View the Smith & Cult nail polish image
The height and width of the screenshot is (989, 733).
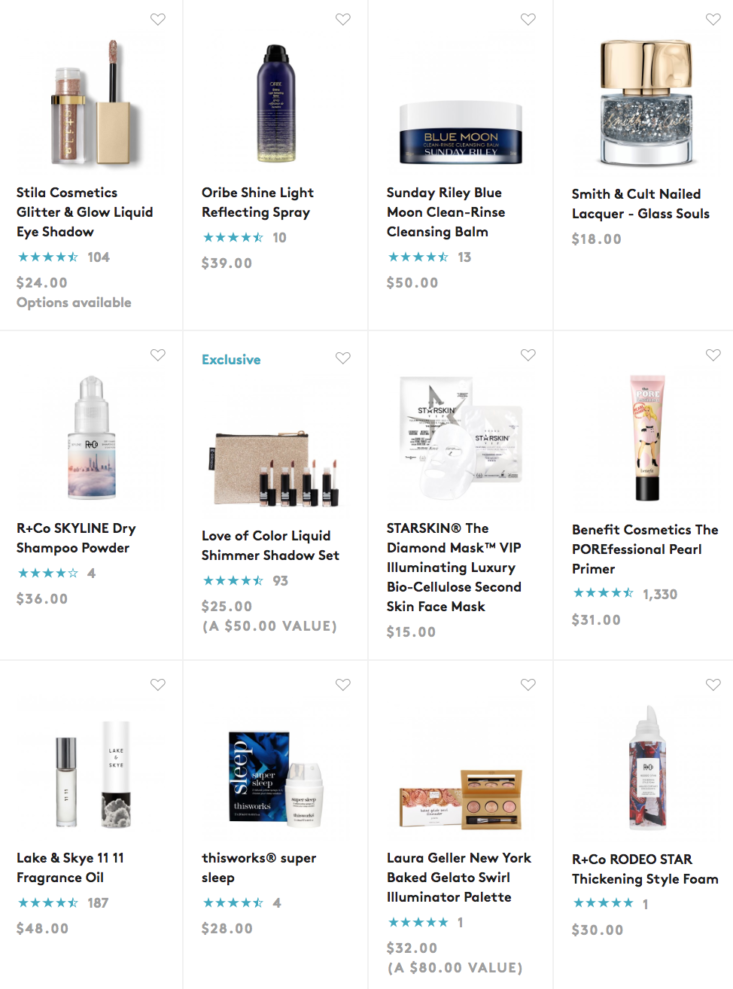point(646,102)
